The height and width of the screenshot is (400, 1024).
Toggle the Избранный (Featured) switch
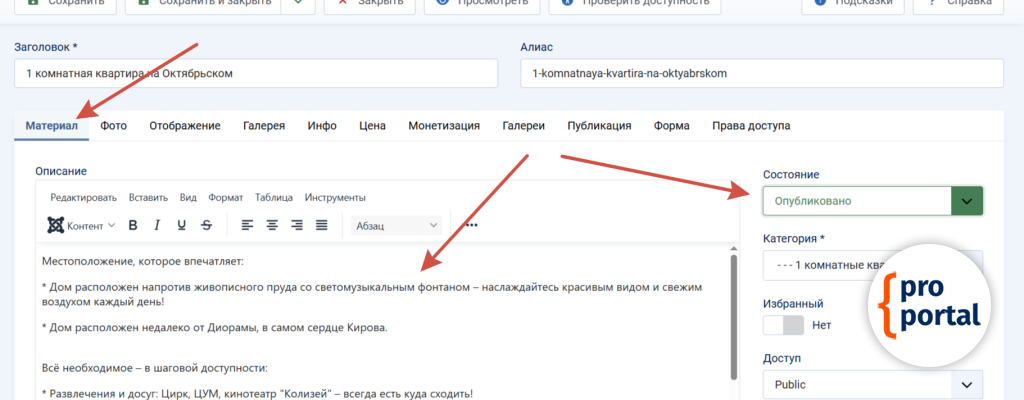(x=783, y=325)
